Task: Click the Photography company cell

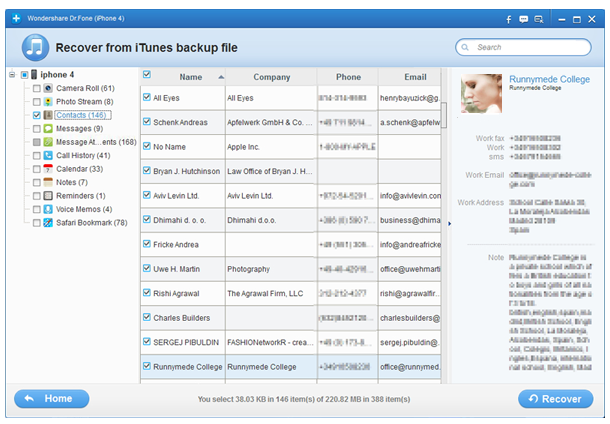Action: (271, 269)
